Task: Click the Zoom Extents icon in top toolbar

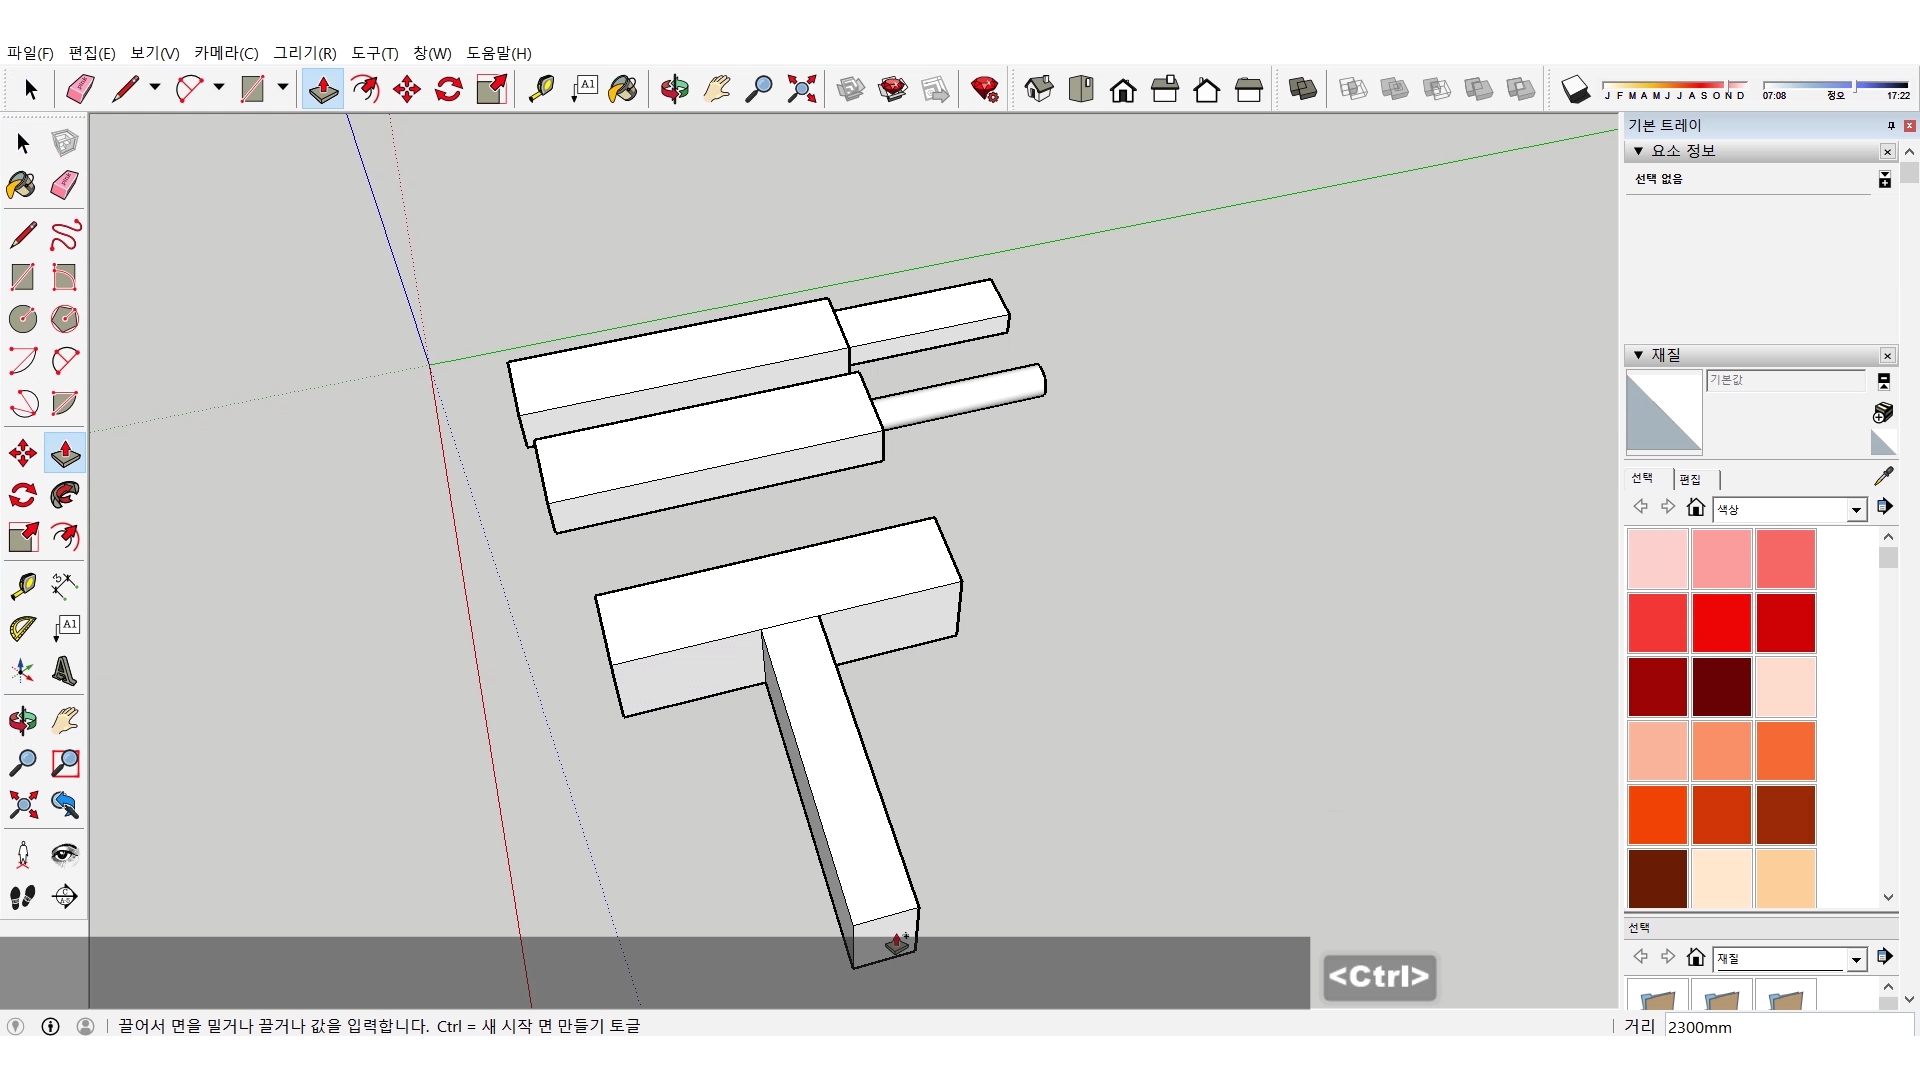Action: 801,89
